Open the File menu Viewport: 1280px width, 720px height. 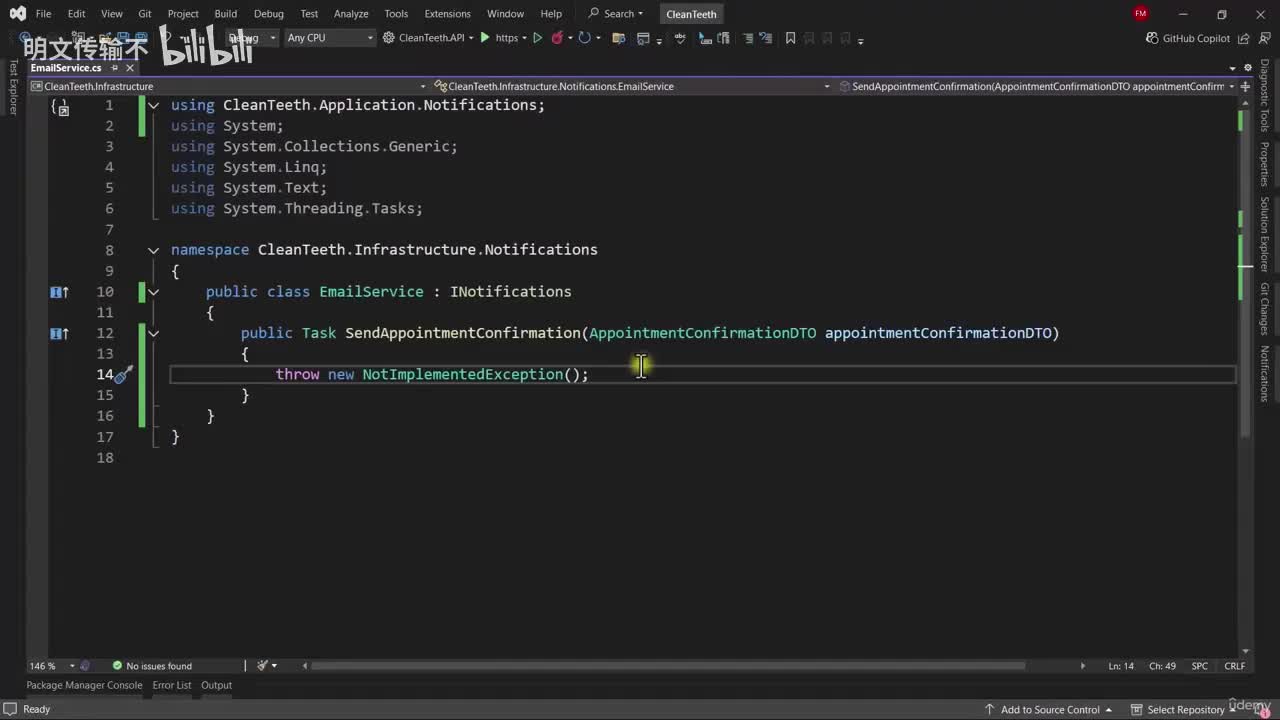(43, 14)
